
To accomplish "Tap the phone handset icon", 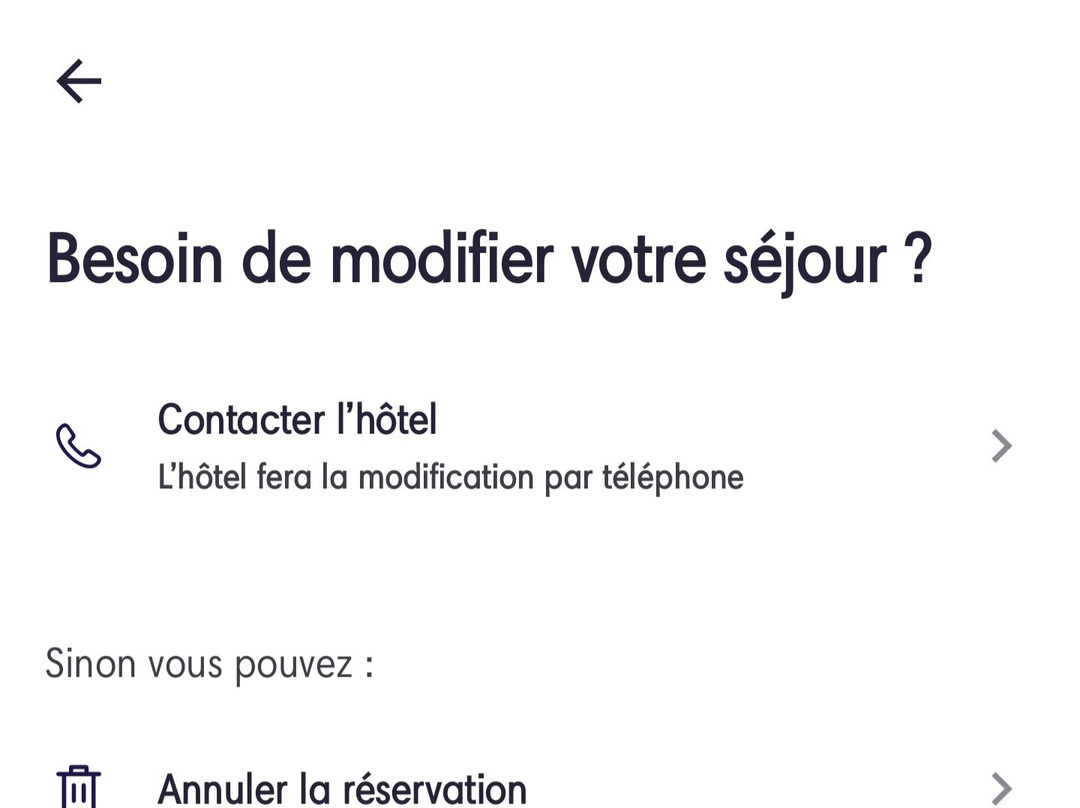I will click(78, 446).
